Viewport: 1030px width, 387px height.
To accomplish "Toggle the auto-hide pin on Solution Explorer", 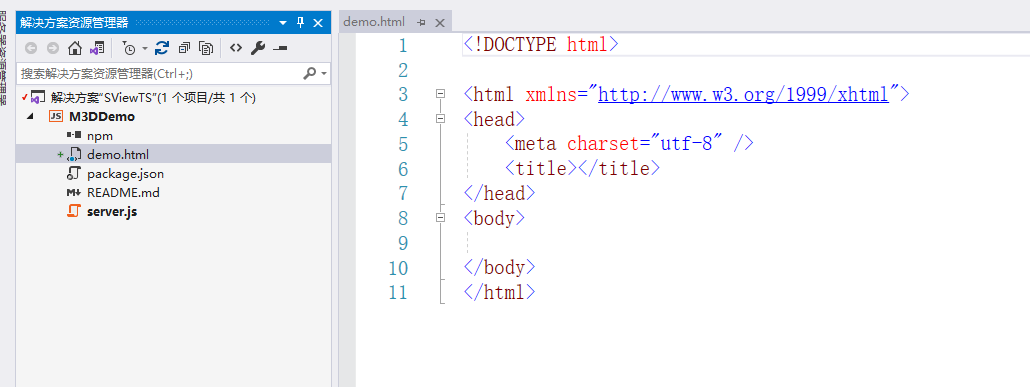I will pyautogui.click(x=300, y=23).
